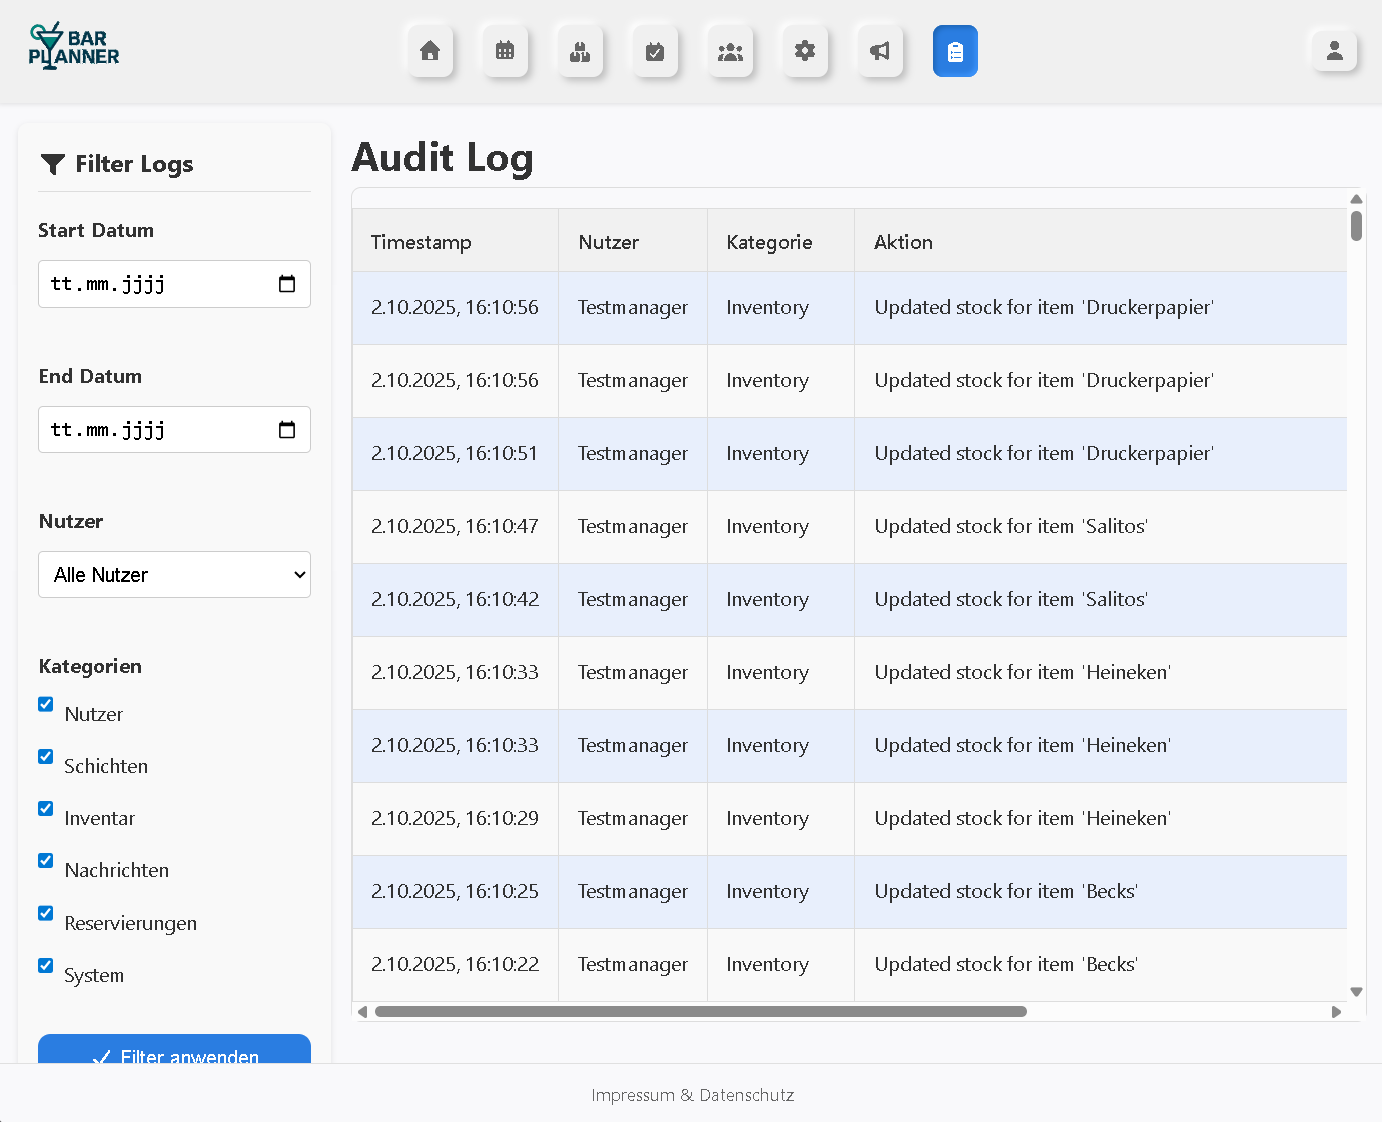Click the team members icon
The image size is (1382, 1122).
(730, 51)
